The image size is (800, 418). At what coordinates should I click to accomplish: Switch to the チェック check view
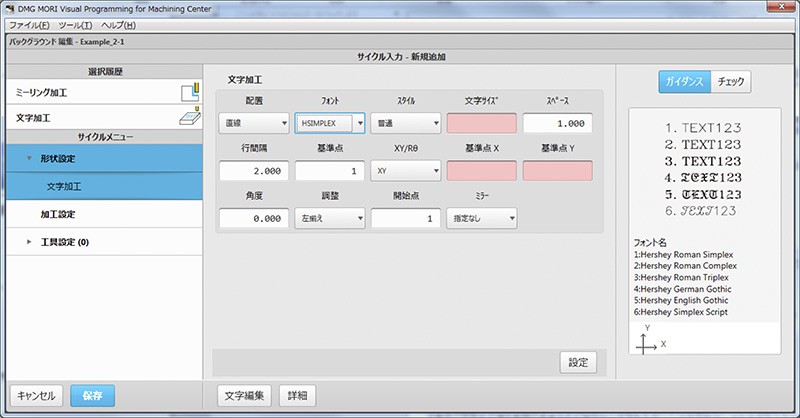(730, 82)
